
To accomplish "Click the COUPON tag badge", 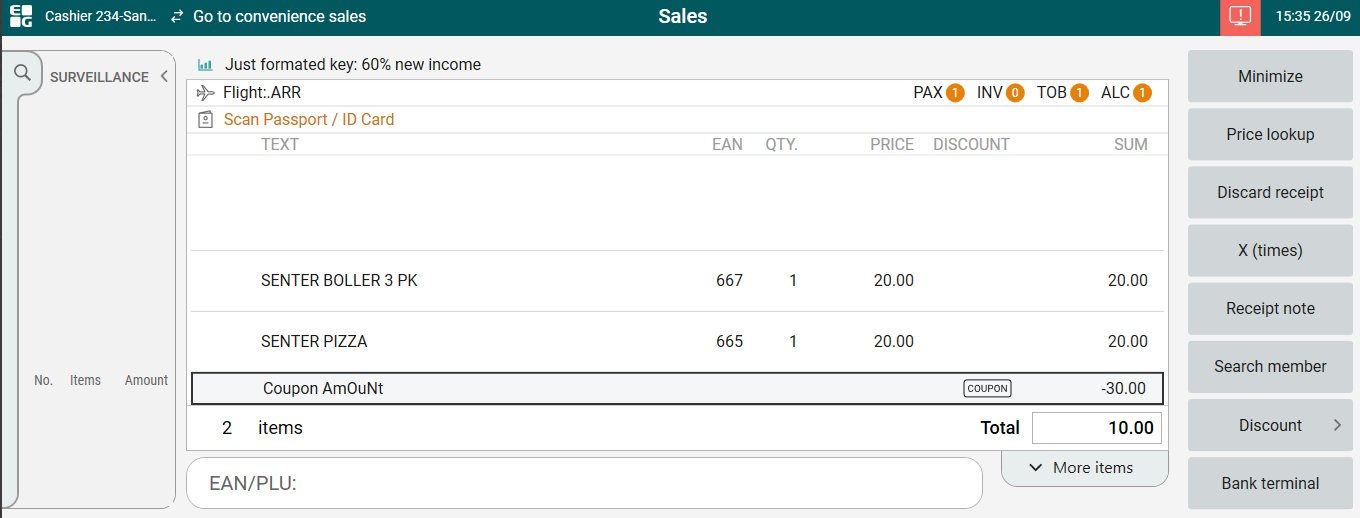I will coord(987,389).
